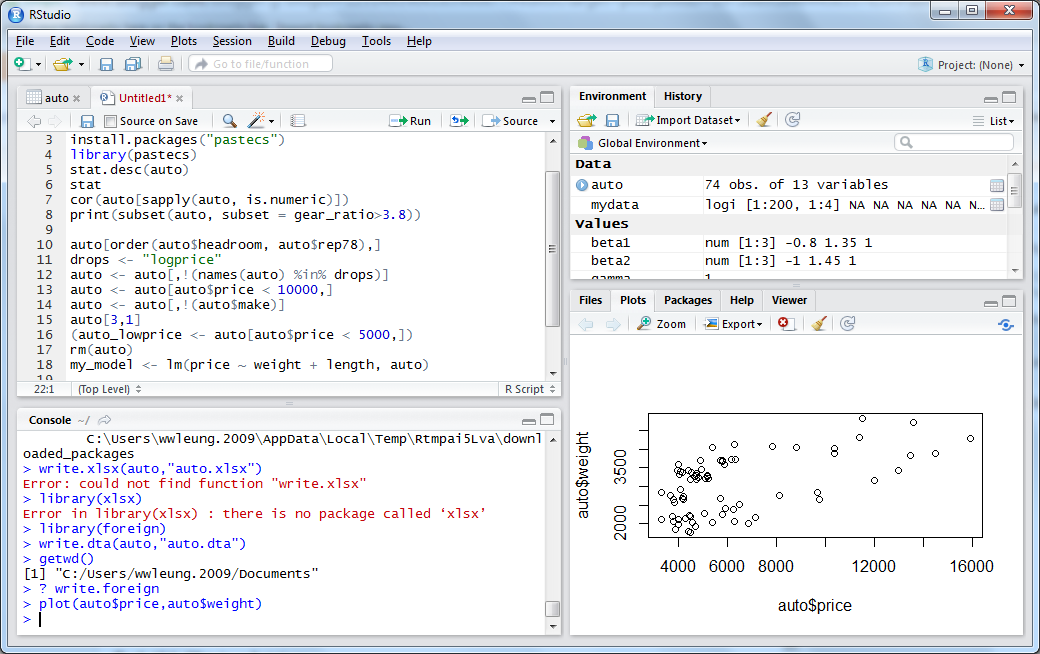The width and height of the screenshot is (1040, 654).
Task: Switch to the Packages tab
Action: coord(687,299)
